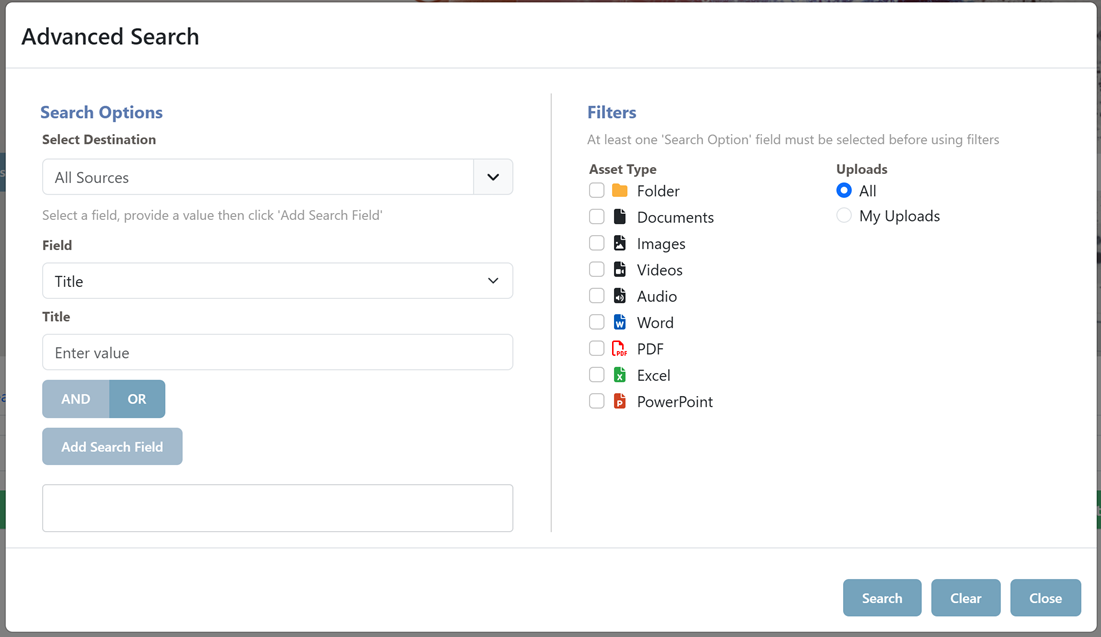This screenshot has height=637, width=1101.
Task: Click the Search Options heading
Action: 101,112
